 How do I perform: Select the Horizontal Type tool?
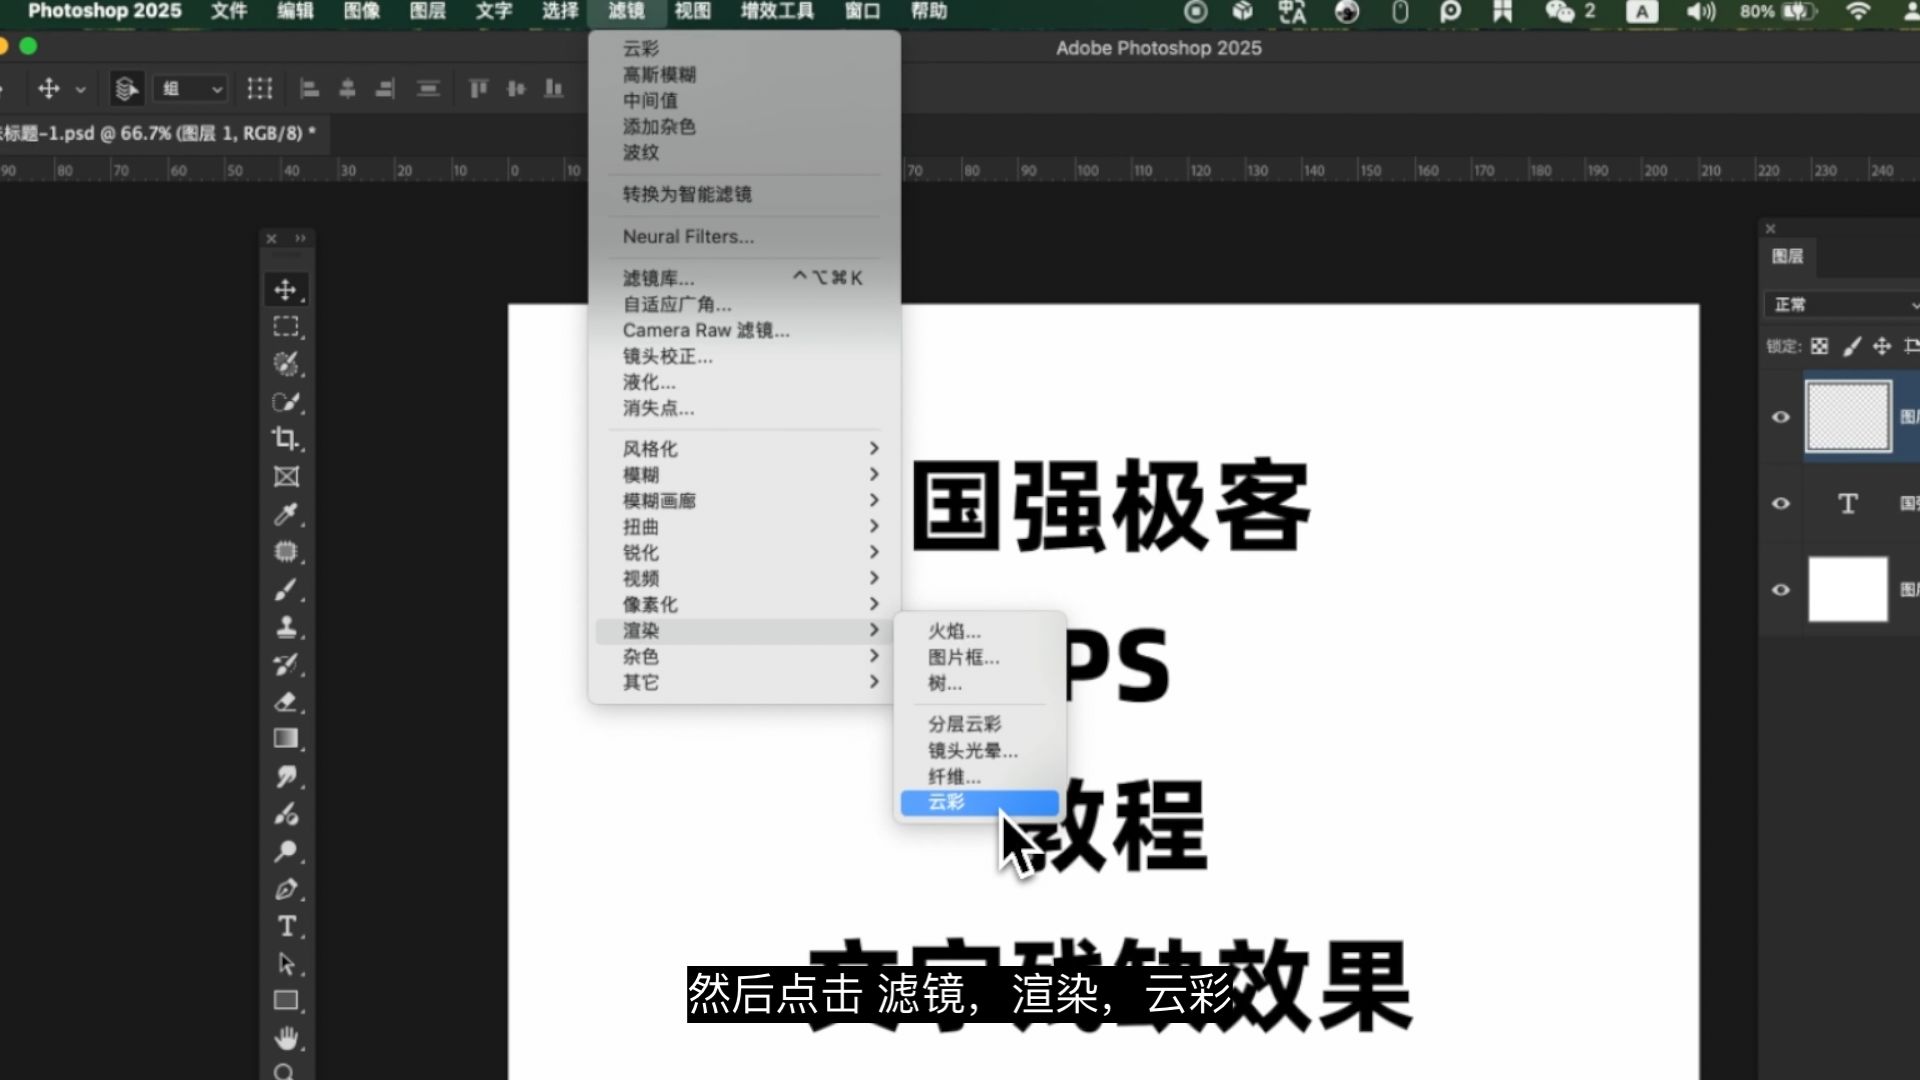tap(286, 927)
